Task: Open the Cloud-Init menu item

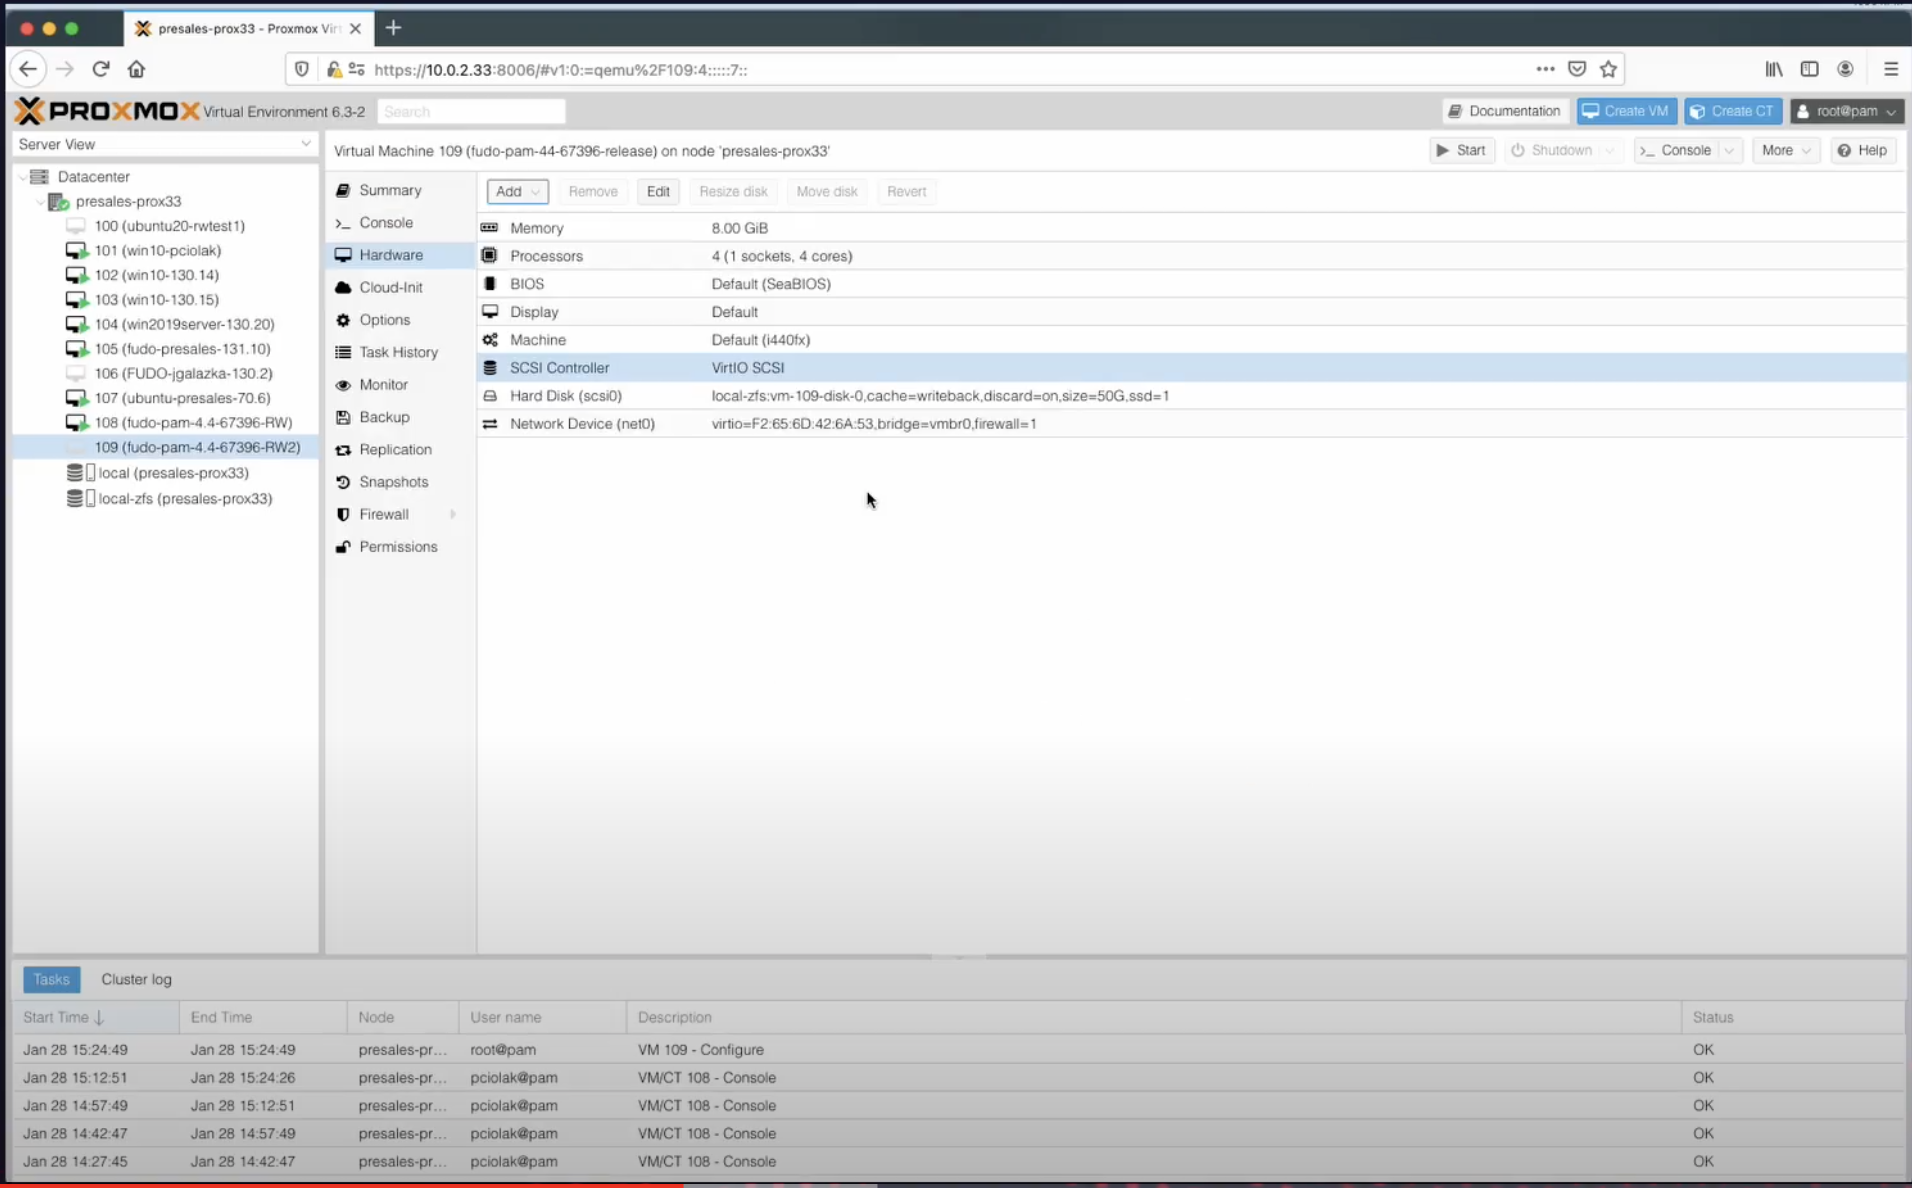Action: coord(390,288)
